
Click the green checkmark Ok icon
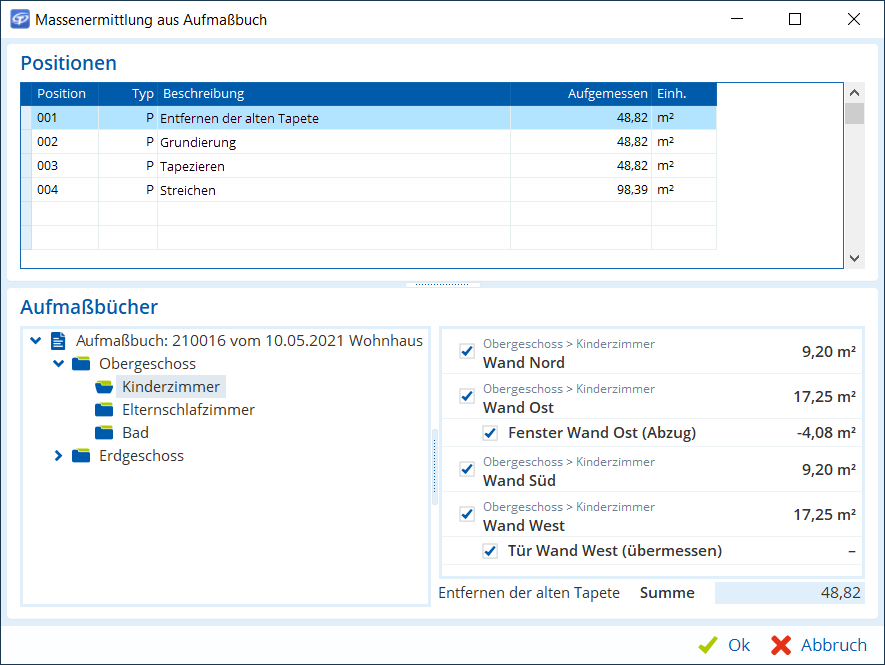click(x=708, y=645)
